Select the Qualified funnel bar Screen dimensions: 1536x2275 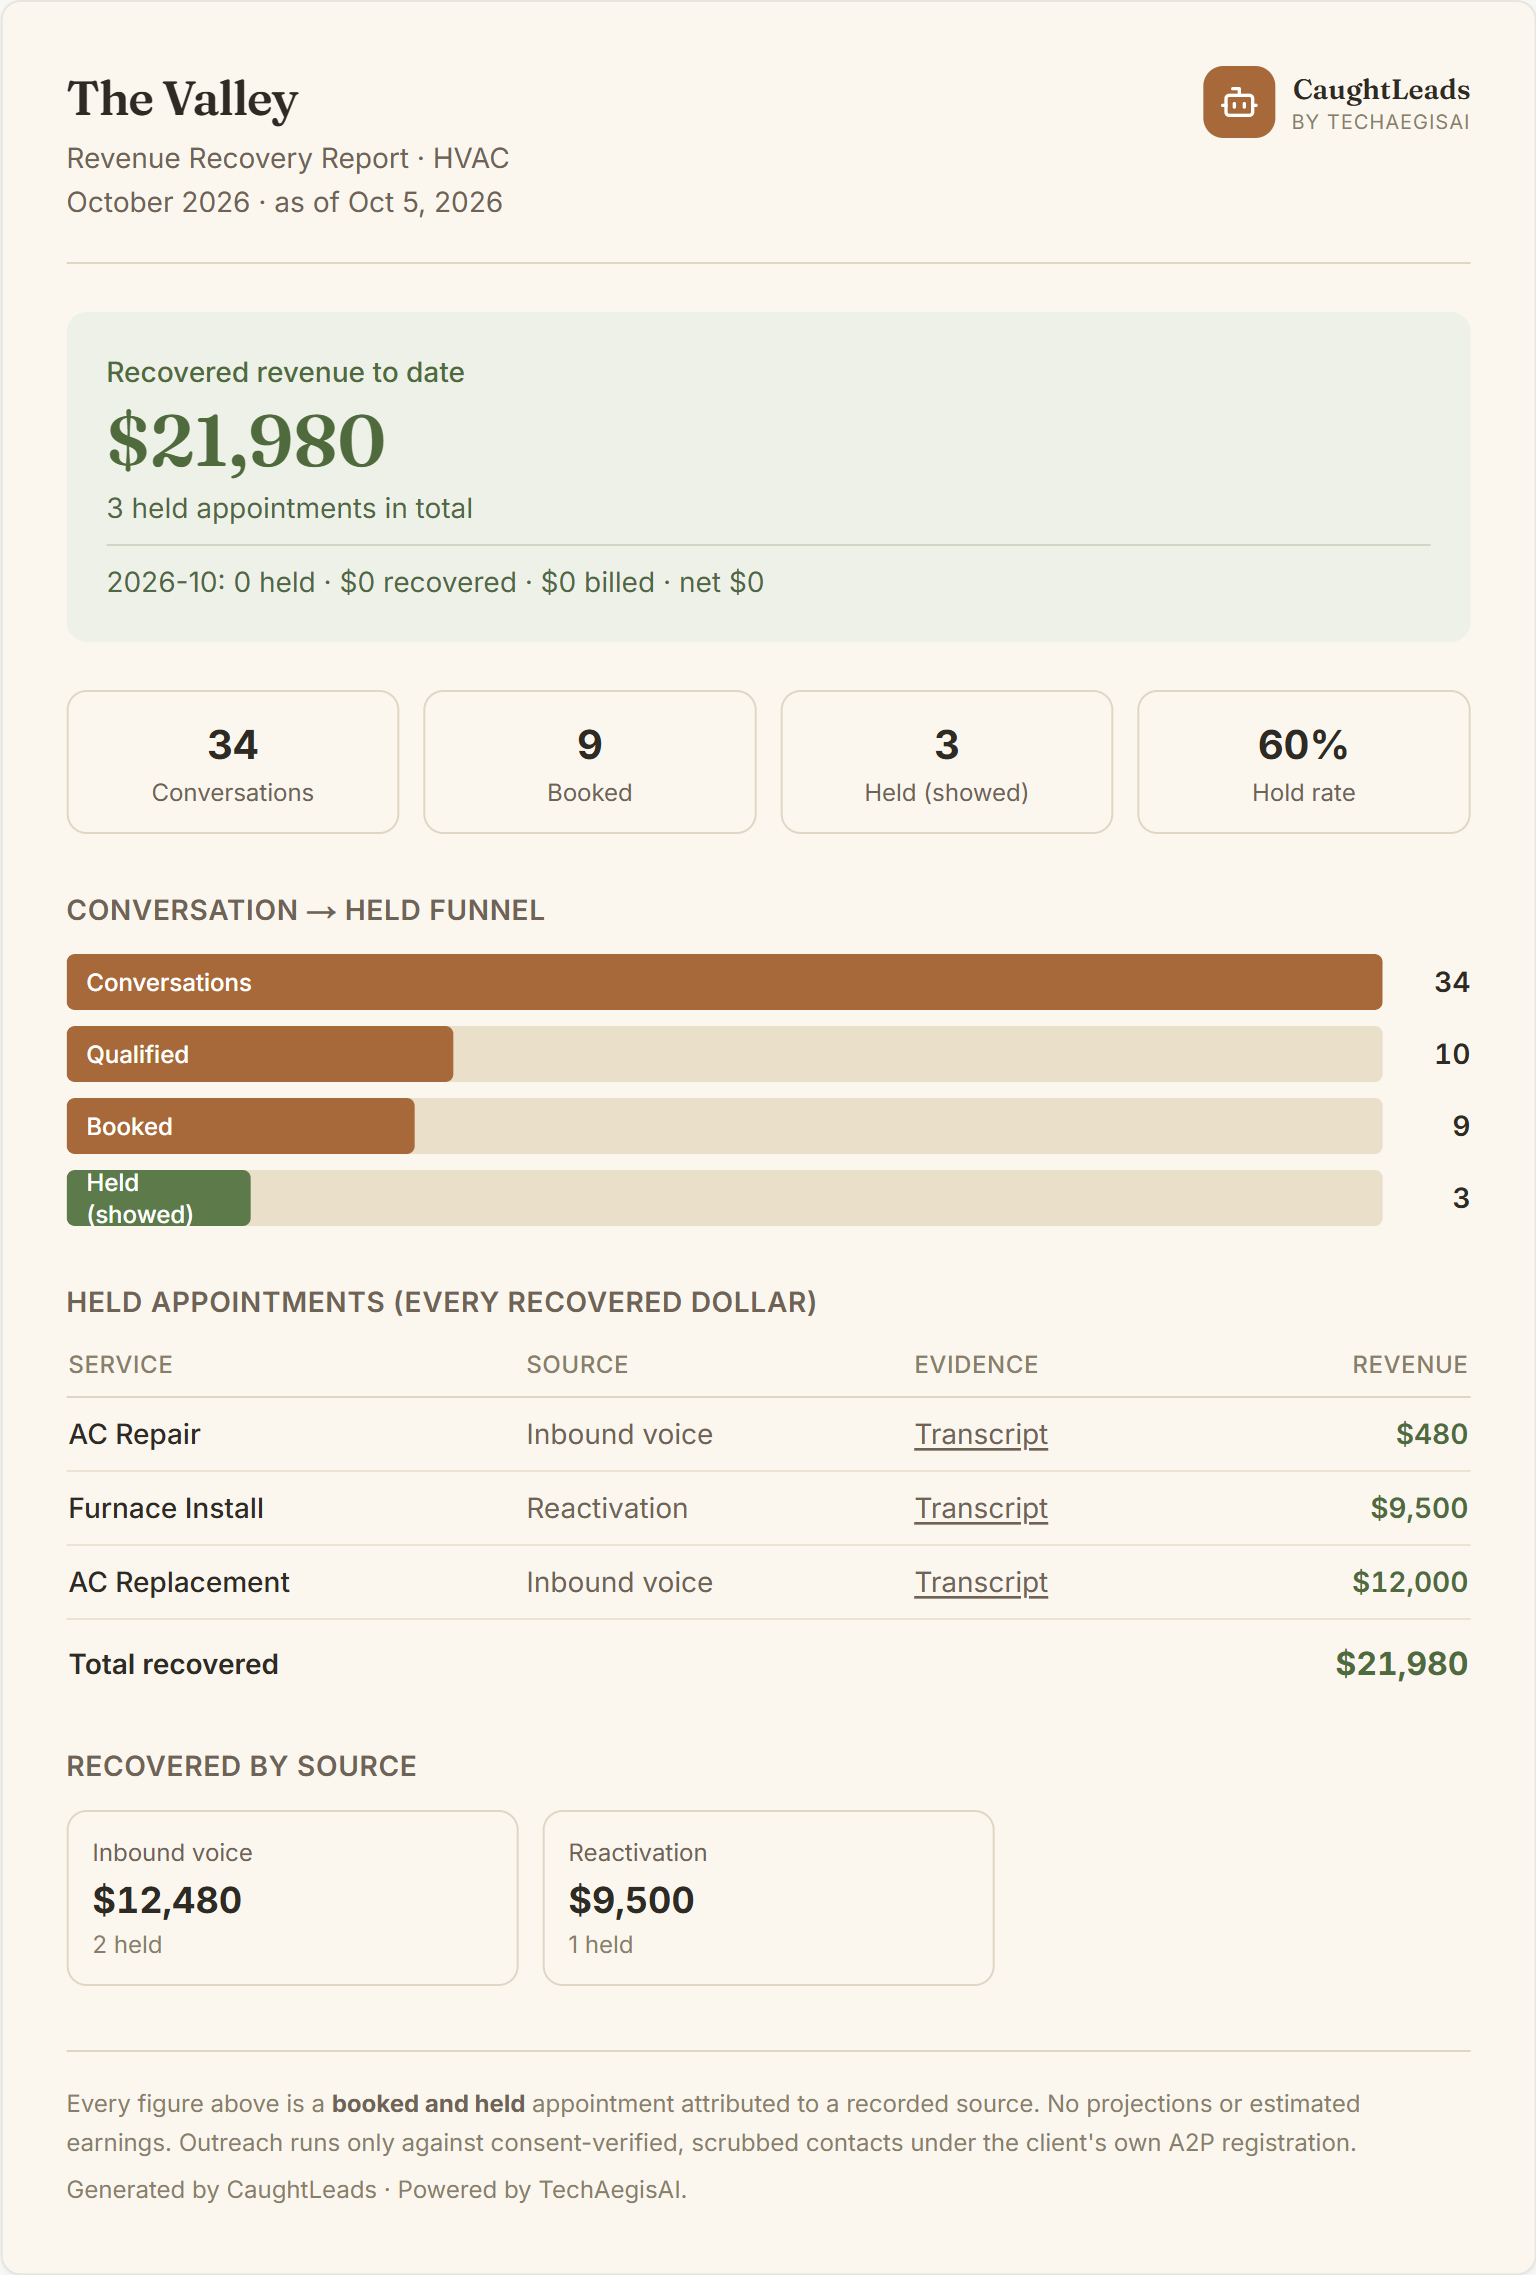coord(260,1054)
